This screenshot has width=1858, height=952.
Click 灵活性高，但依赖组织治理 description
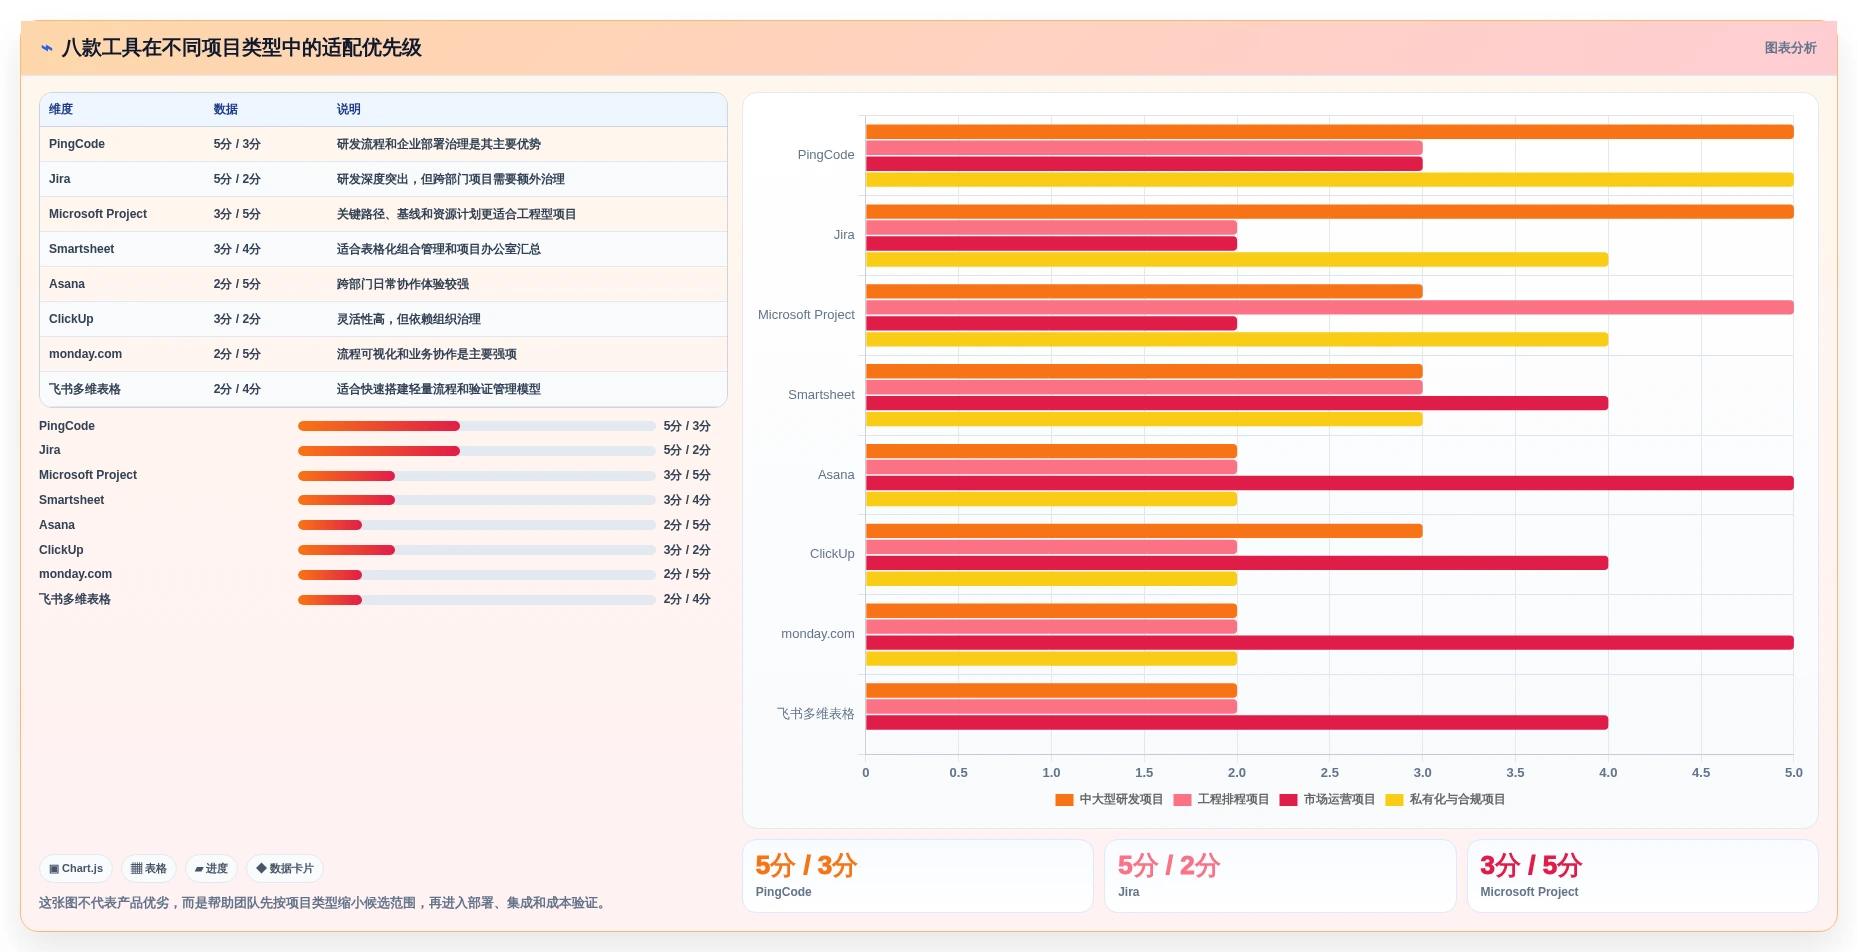coord(409,319)
